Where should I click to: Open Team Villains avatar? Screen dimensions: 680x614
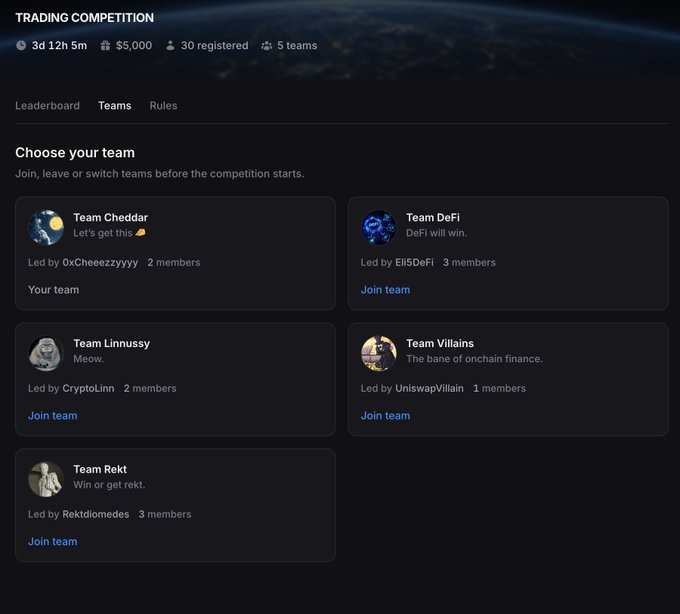(379, 353)
